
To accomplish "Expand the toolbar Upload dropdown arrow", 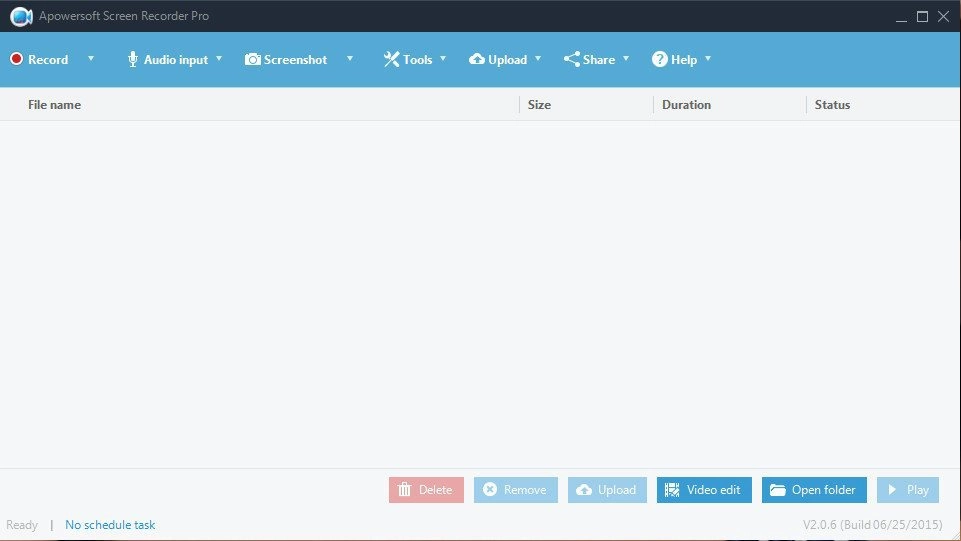I will point(538,59).
